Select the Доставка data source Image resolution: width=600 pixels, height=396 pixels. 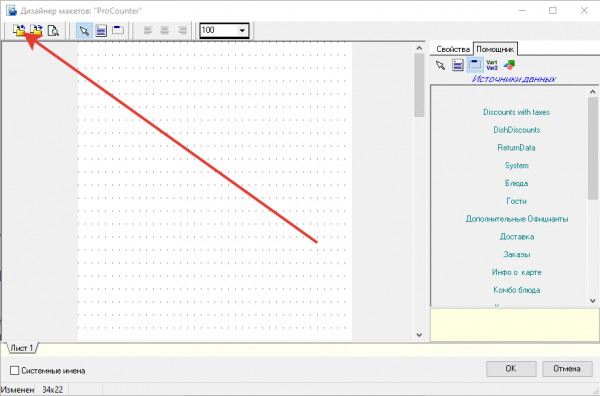point(517,237)
